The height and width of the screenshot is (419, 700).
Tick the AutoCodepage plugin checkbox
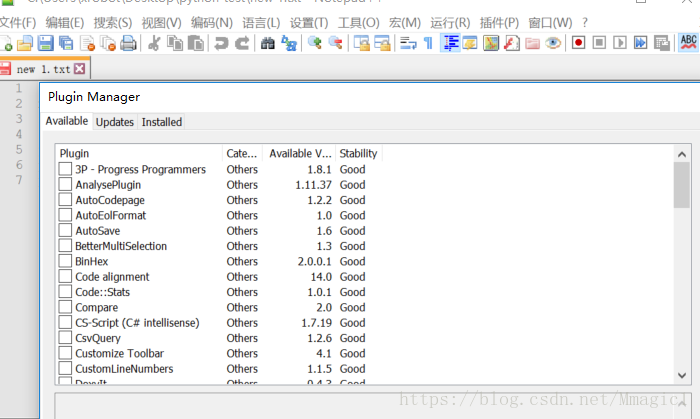(65, 200)
